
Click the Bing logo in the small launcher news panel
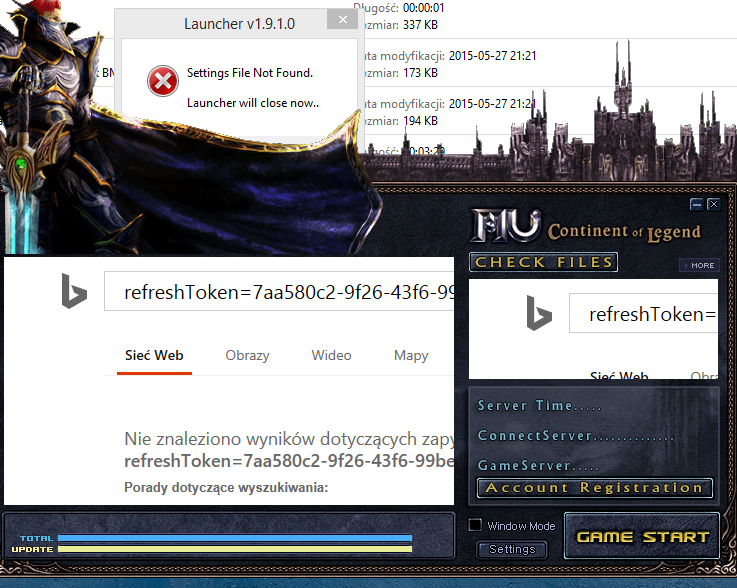tap(539, 313)
